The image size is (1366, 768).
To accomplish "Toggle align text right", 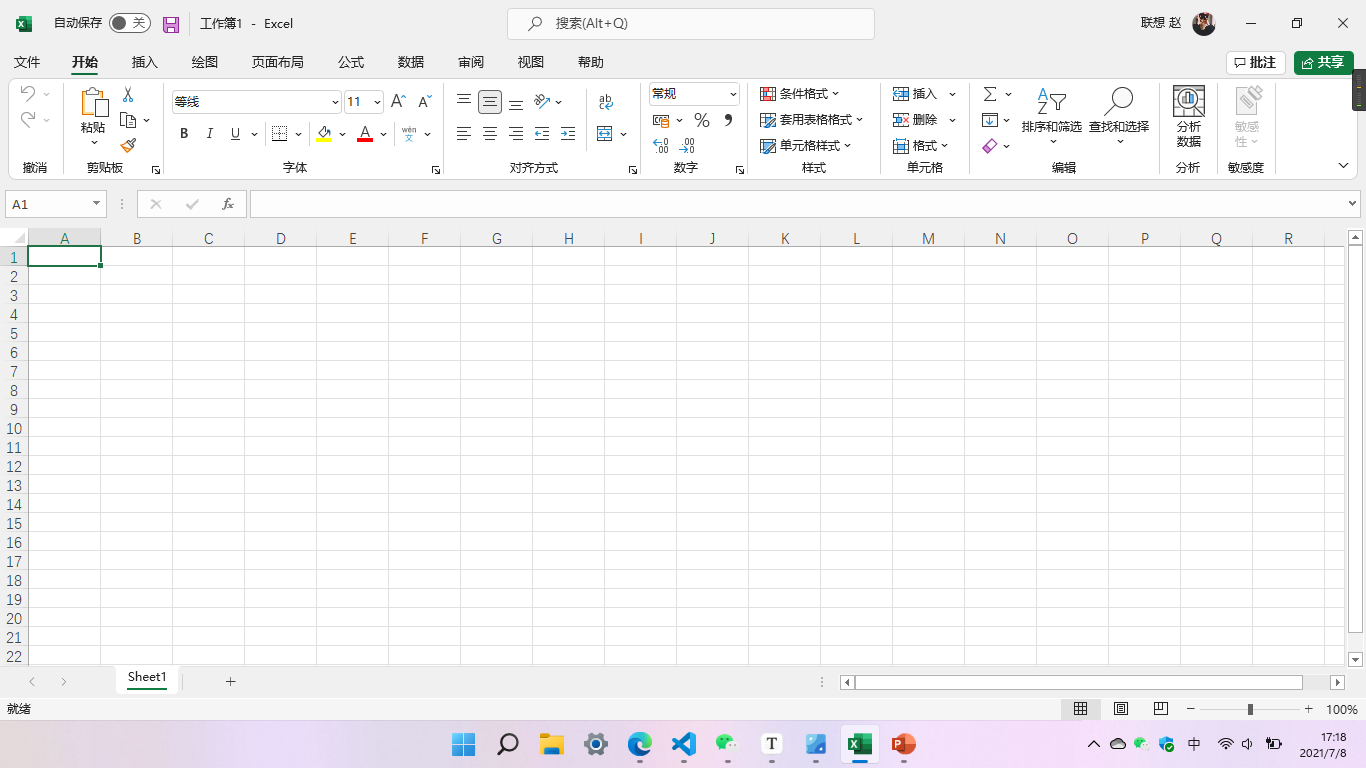I will (x=516, y=133).
